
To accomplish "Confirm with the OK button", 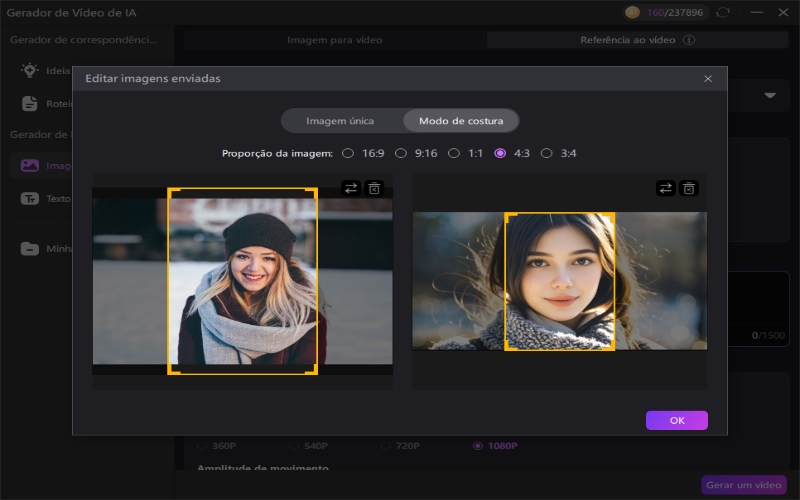I will [x=676, y=420].
